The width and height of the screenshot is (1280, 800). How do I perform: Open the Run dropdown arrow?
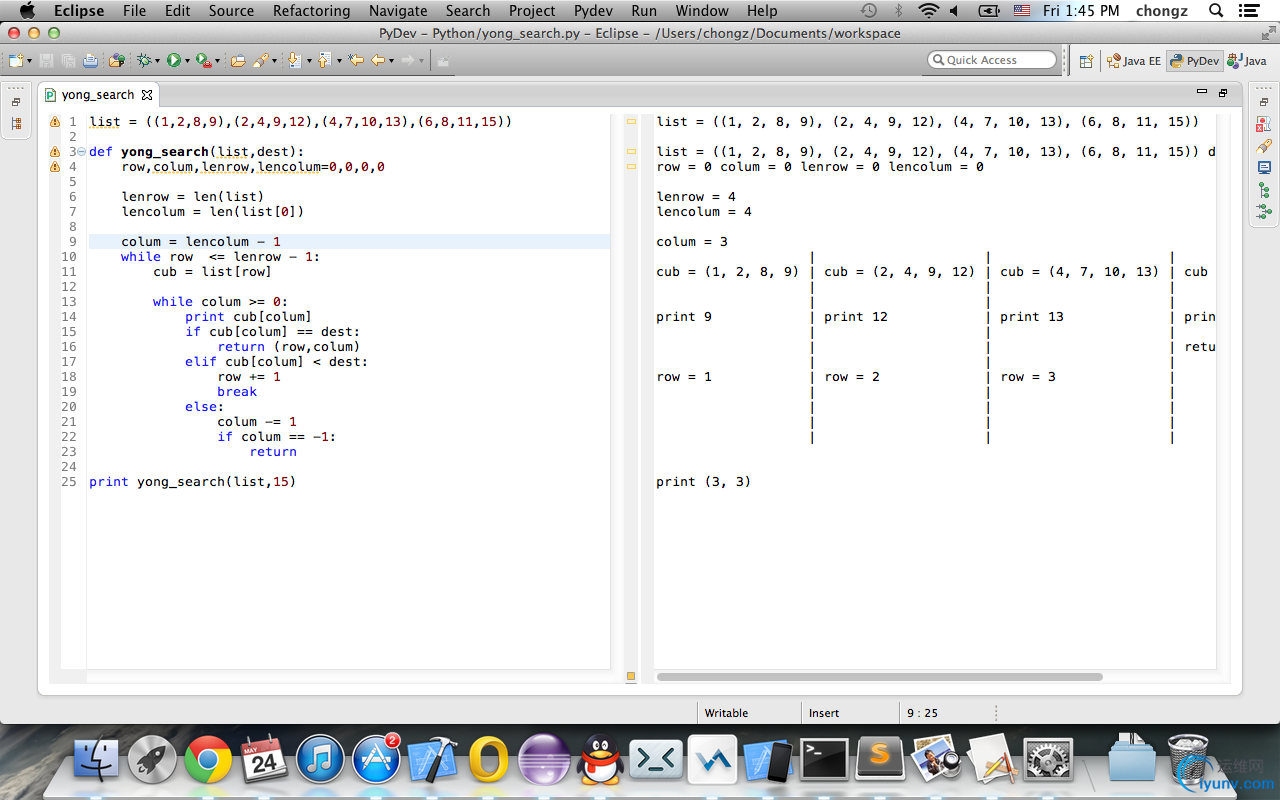point(187,61)
